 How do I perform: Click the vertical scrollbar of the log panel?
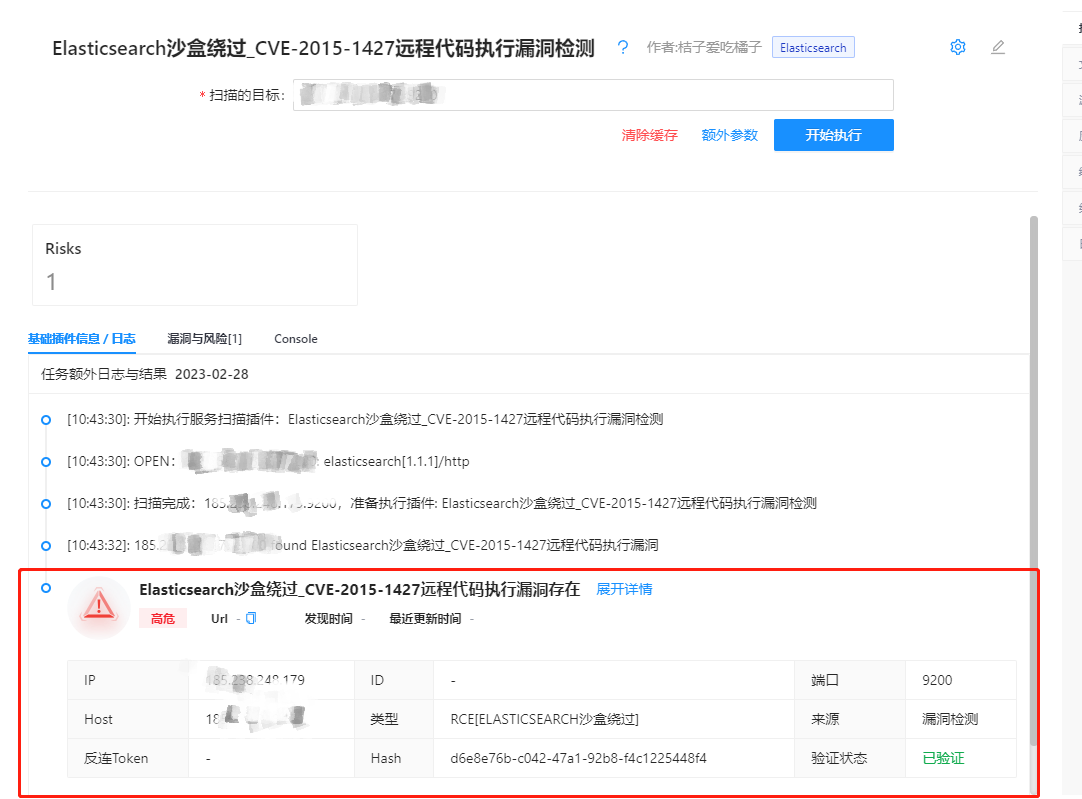[1033, 480]
